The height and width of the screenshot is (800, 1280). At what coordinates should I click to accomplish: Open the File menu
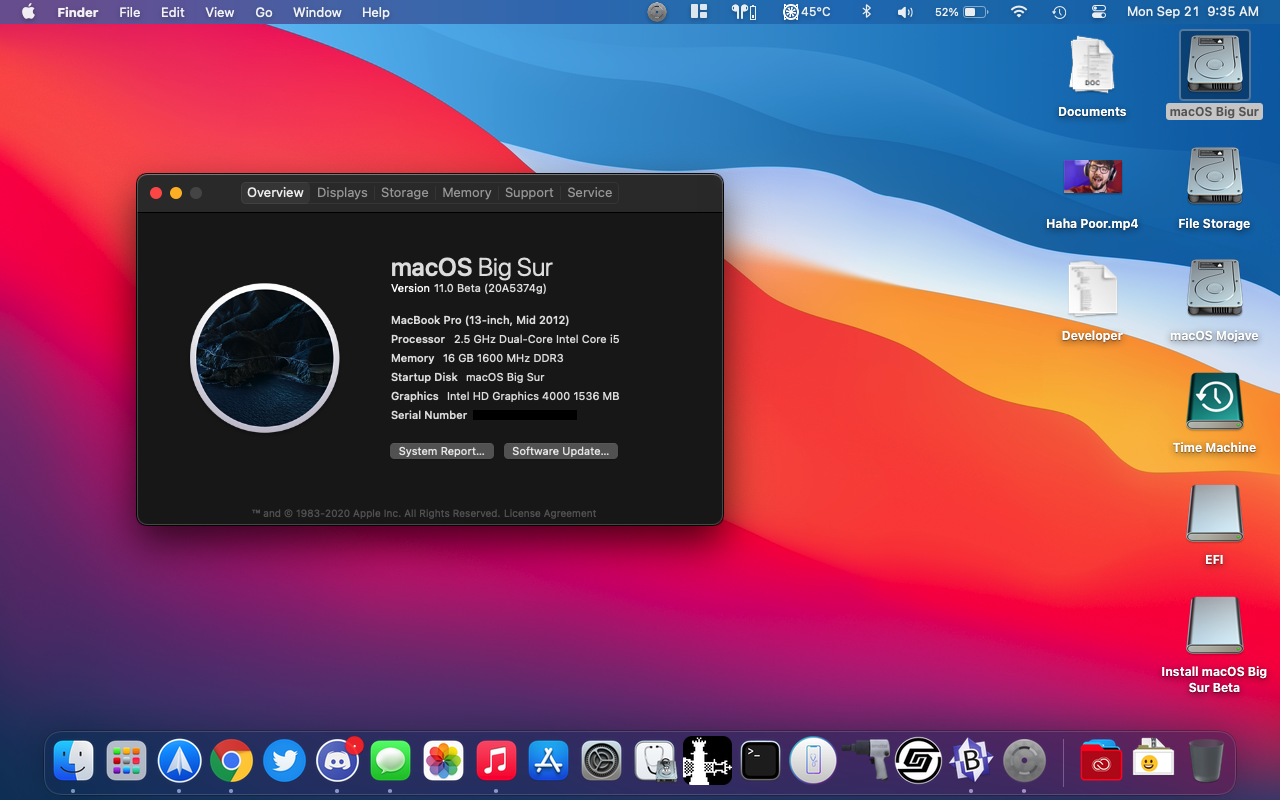tap(129, 12)
